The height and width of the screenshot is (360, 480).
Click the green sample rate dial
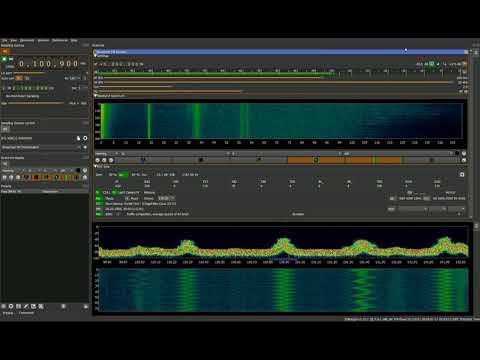[32, 88]
